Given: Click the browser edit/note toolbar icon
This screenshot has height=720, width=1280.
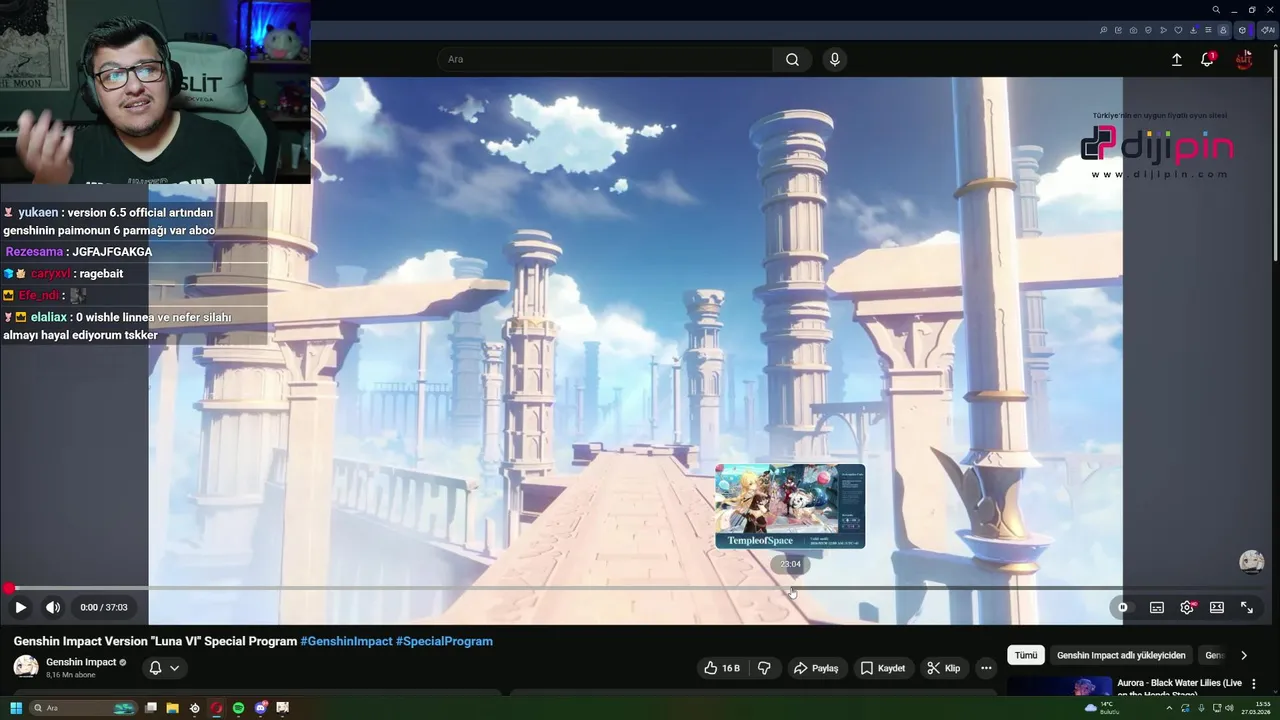Looking at the screenshot, I should pos(1118,30).
